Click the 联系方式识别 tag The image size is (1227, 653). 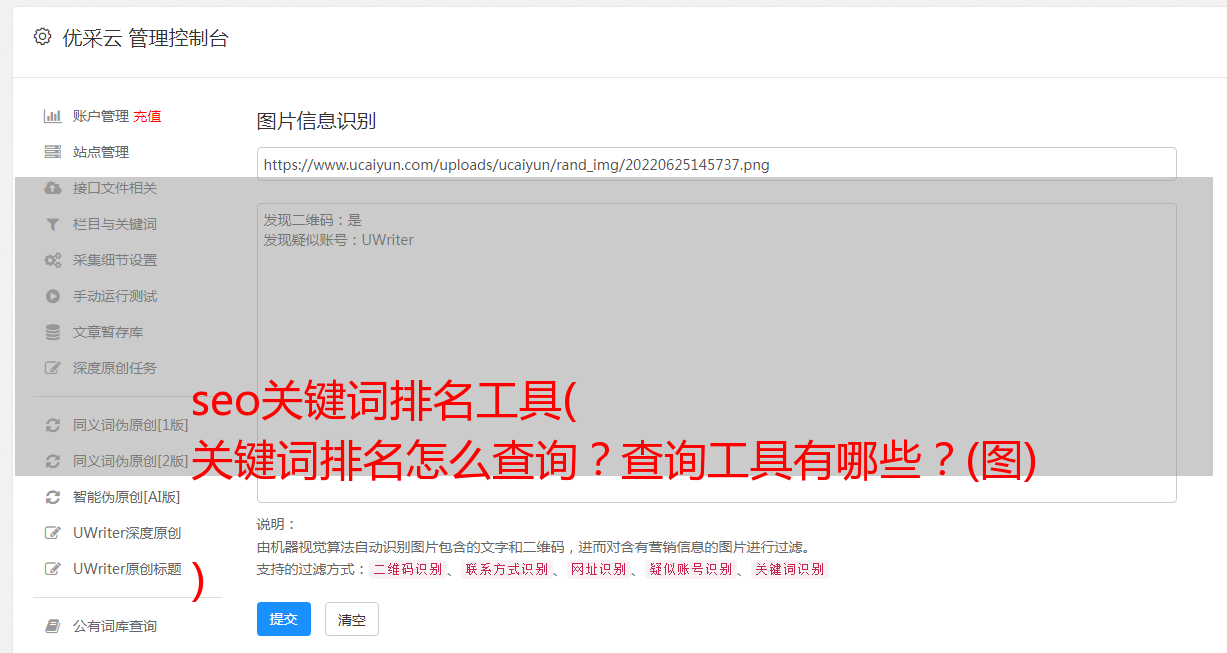point(506,569)
